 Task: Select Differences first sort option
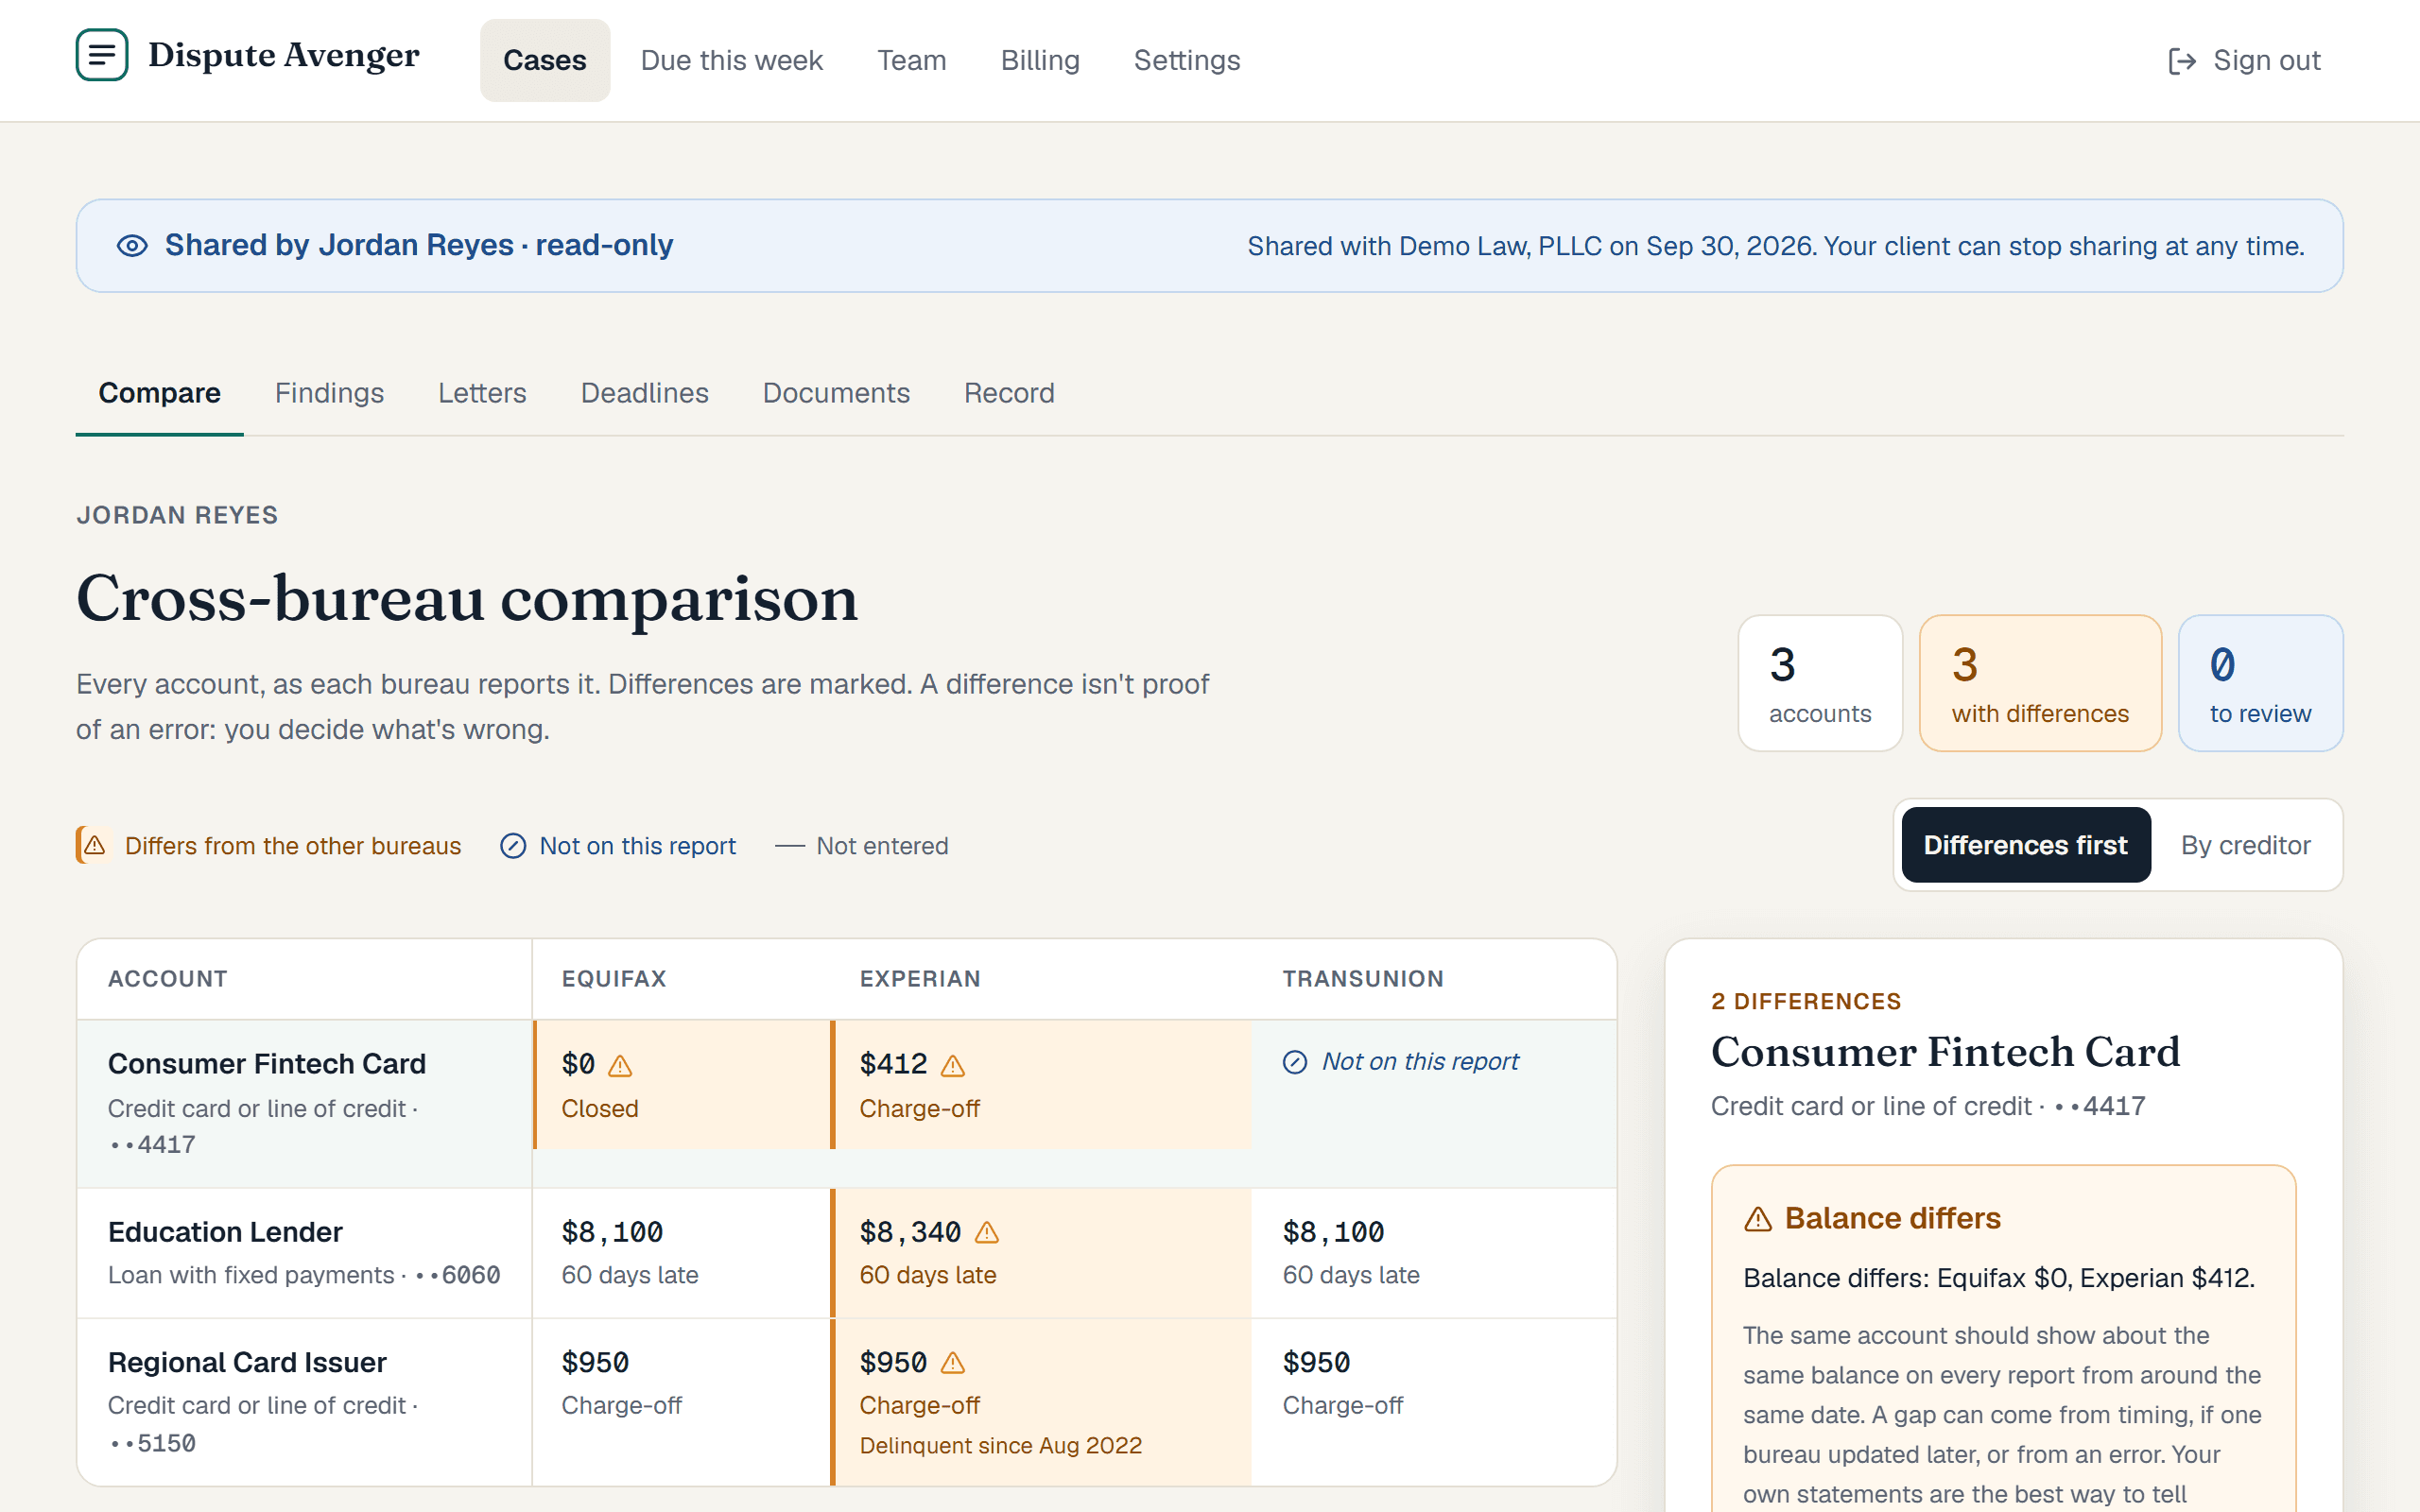(2025, 845)
